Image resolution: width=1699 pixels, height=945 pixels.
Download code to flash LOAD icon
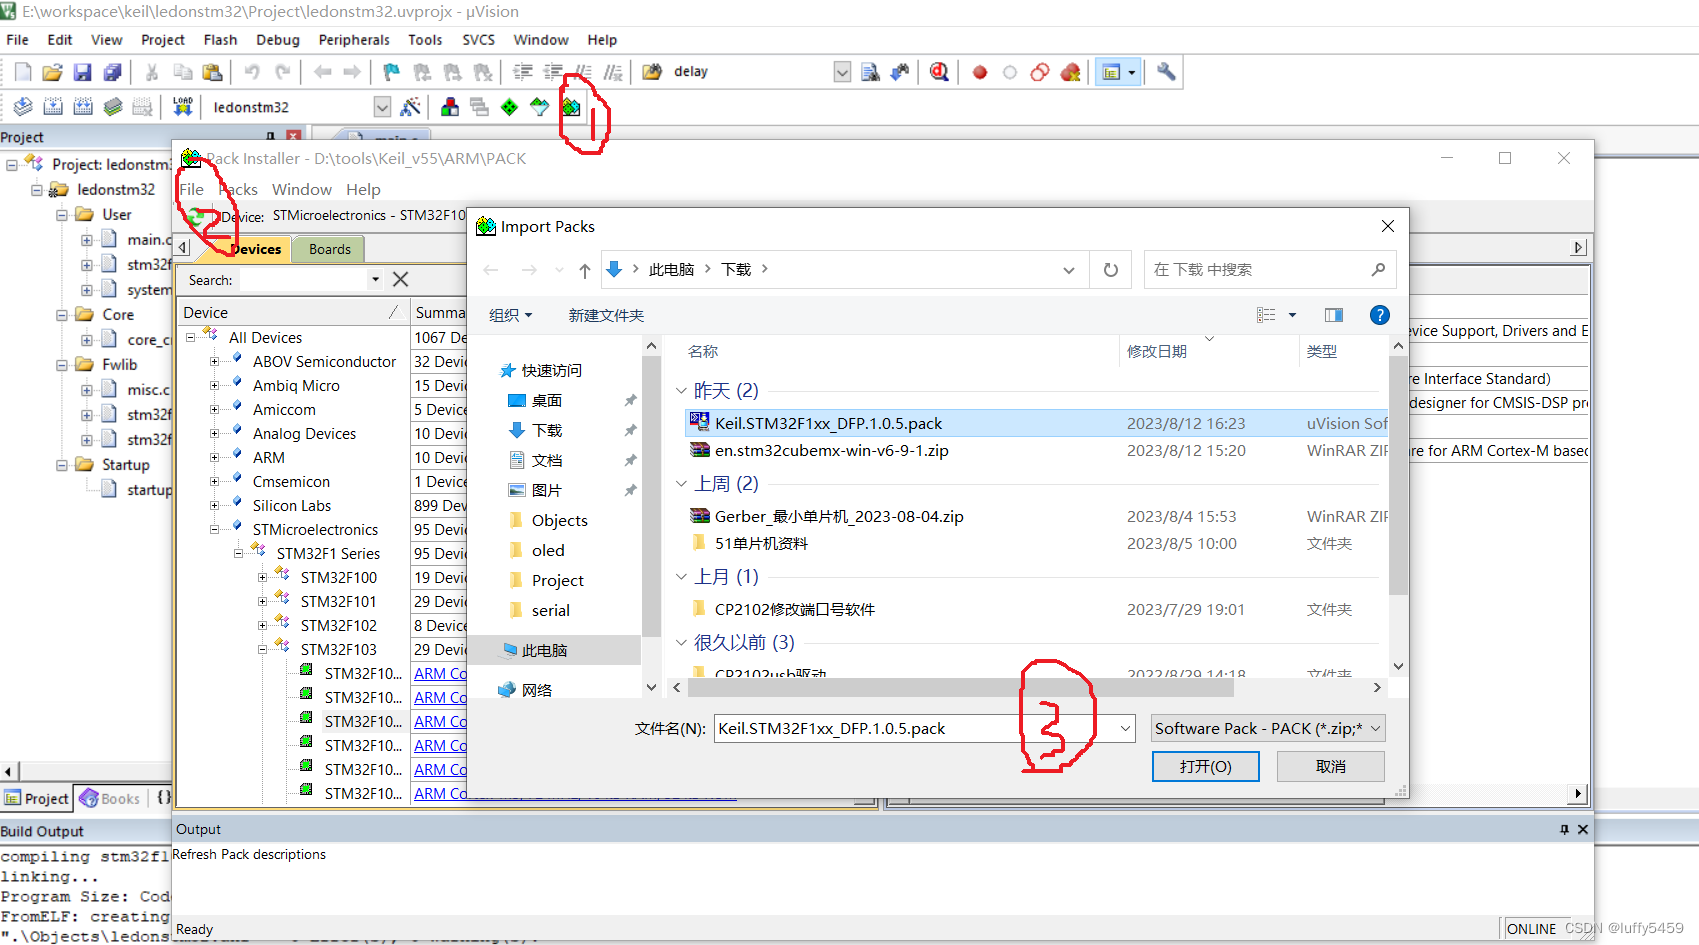pyautogui.click(x=183, y=107)
